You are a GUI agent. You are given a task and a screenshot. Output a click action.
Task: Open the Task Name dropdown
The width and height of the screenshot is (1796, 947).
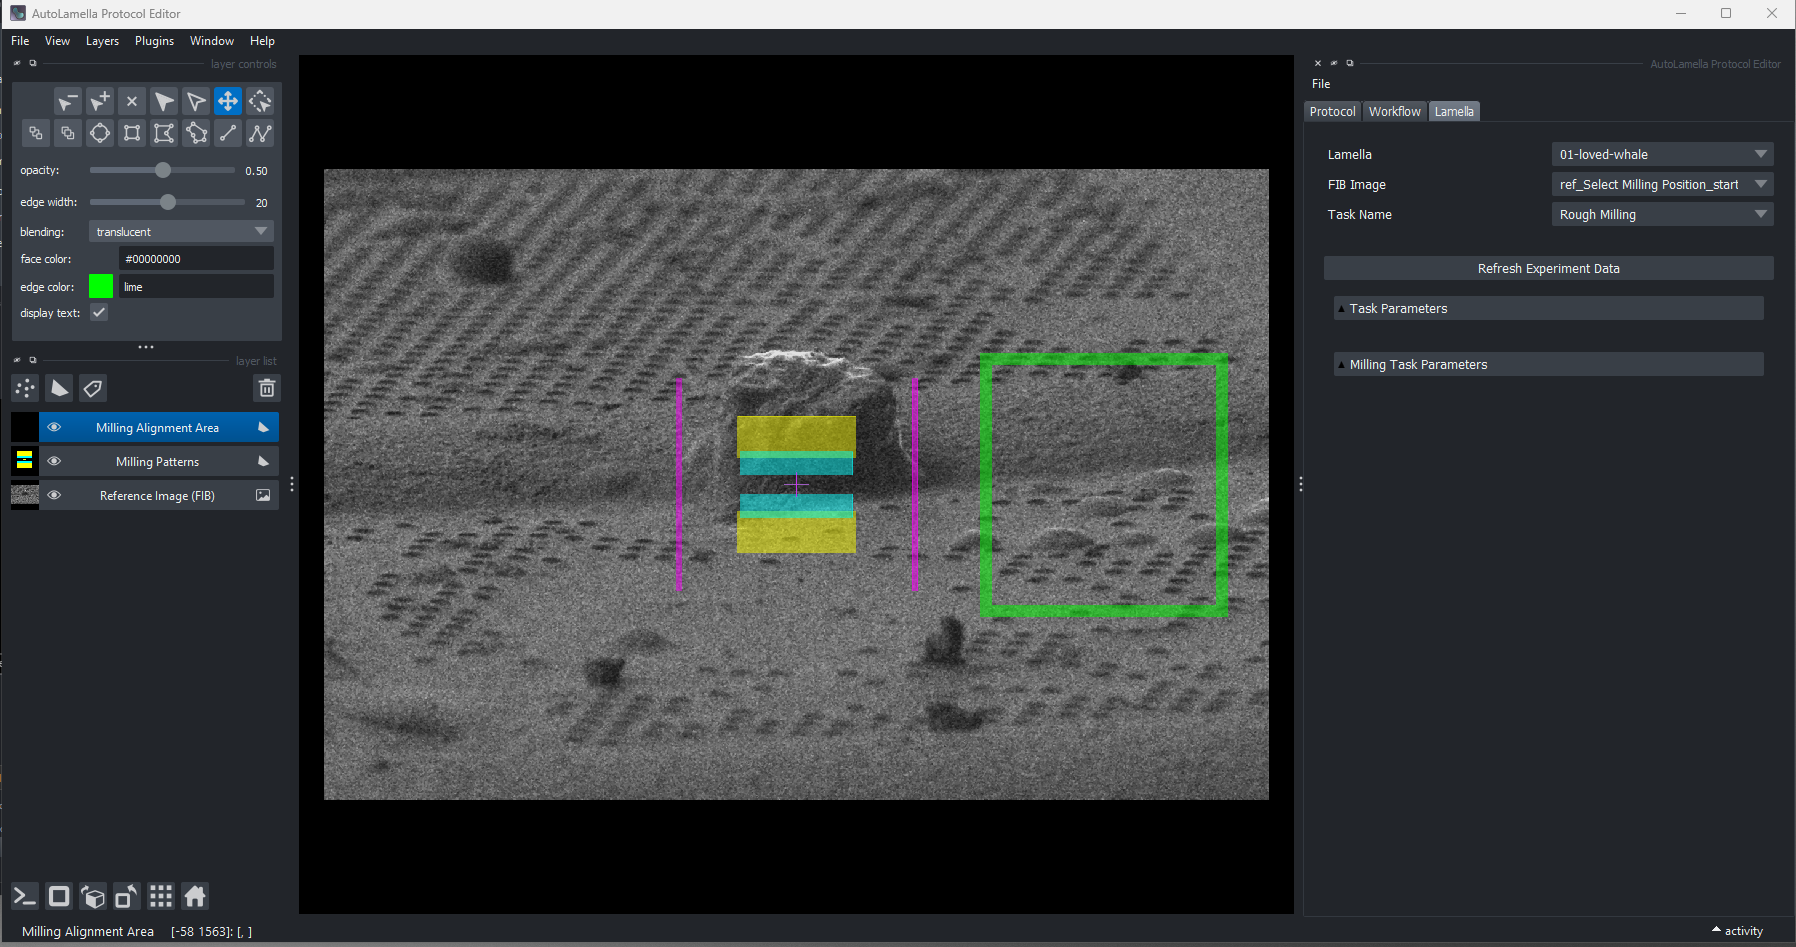(1661, 214)
